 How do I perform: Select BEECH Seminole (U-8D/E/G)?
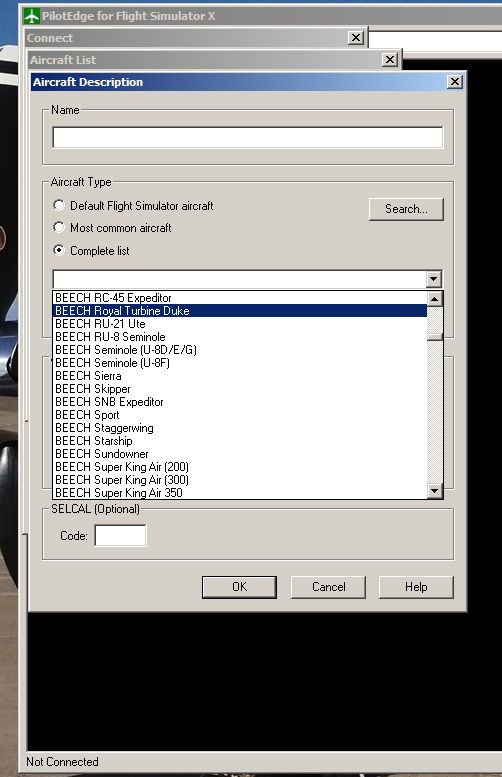240,350
